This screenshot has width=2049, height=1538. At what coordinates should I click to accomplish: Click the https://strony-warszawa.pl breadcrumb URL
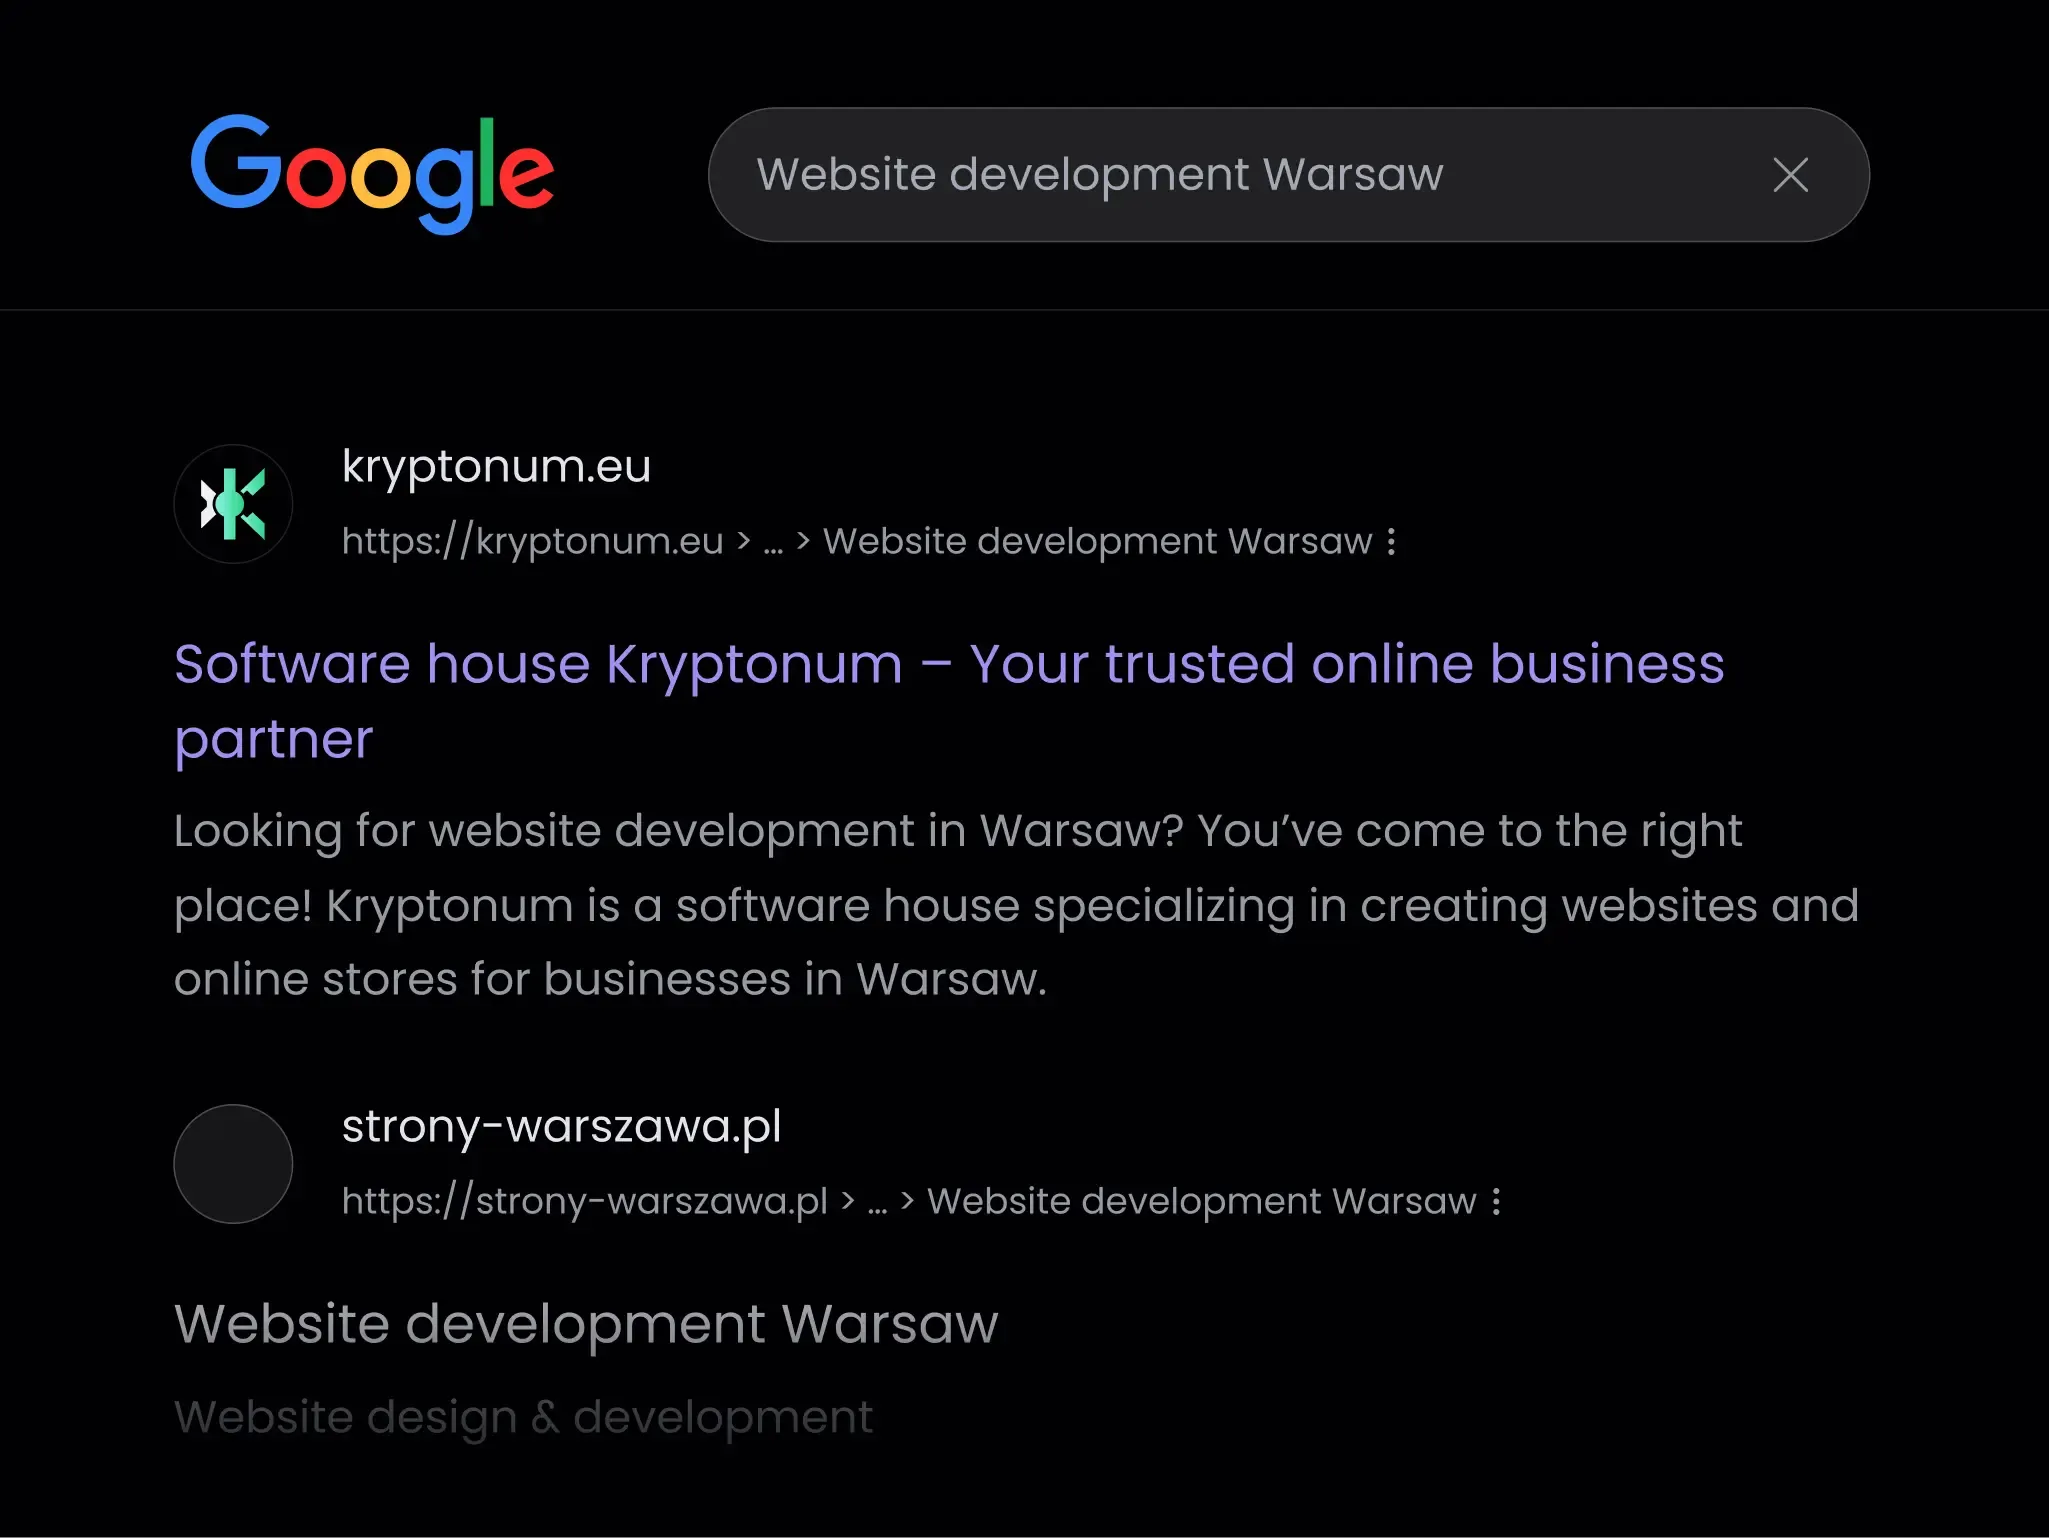(x=584, y=1201)
